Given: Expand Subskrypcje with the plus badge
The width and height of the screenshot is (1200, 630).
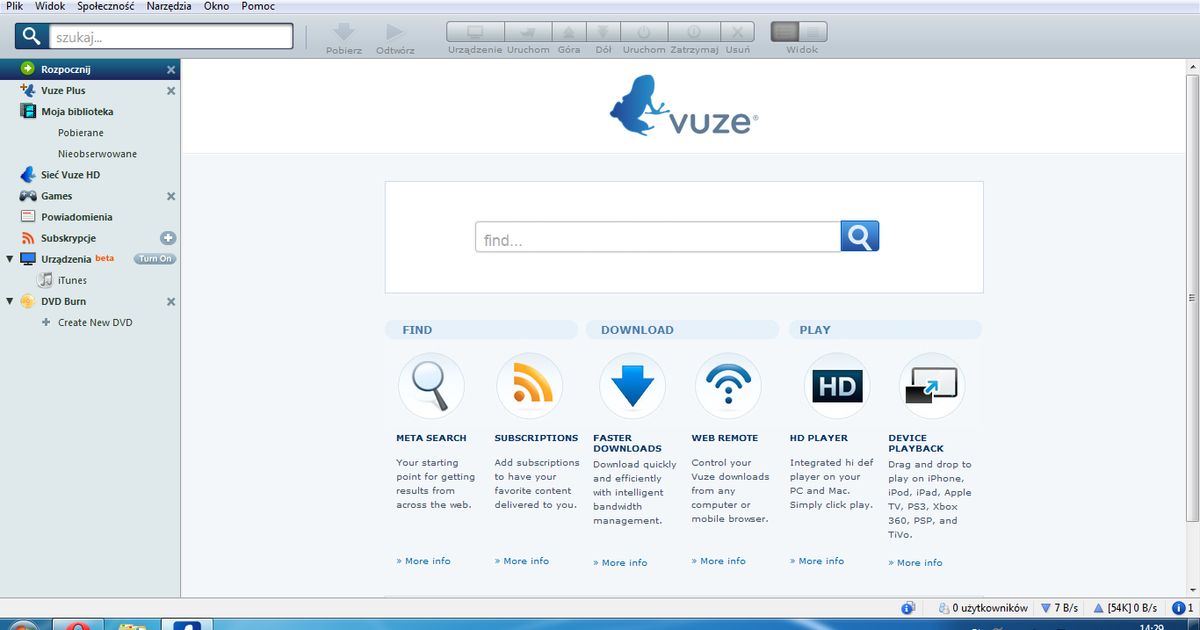Looking at the screenshot, I should pyautogui.click(x=169, y=238).
